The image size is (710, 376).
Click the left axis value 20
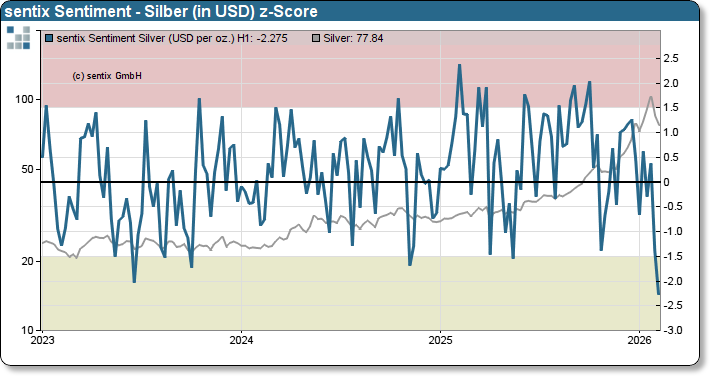[28, 261]
